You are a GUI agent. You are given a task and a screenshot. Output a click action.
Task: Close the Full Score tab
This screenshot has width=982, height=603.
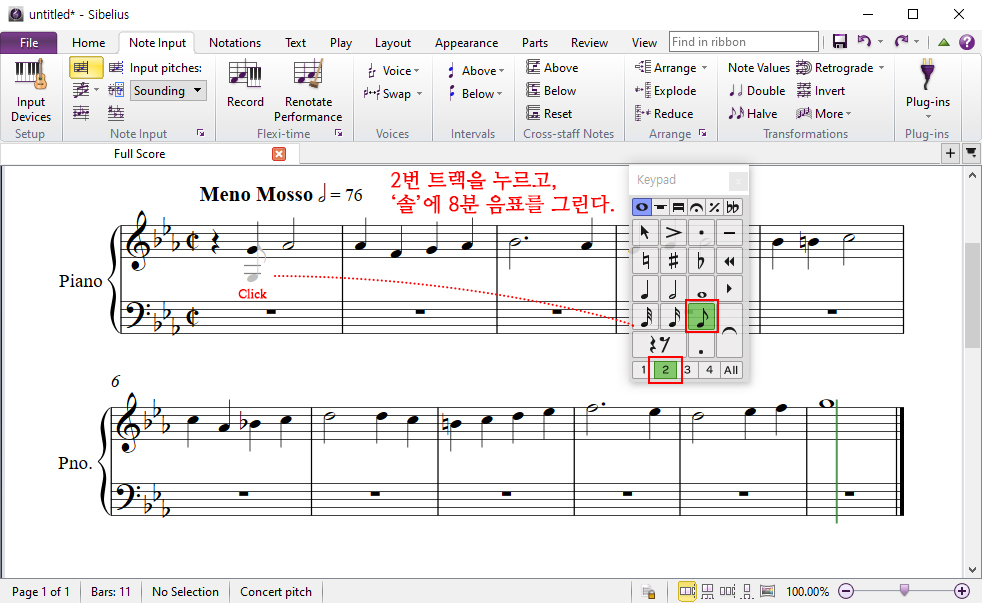(279, 154)
